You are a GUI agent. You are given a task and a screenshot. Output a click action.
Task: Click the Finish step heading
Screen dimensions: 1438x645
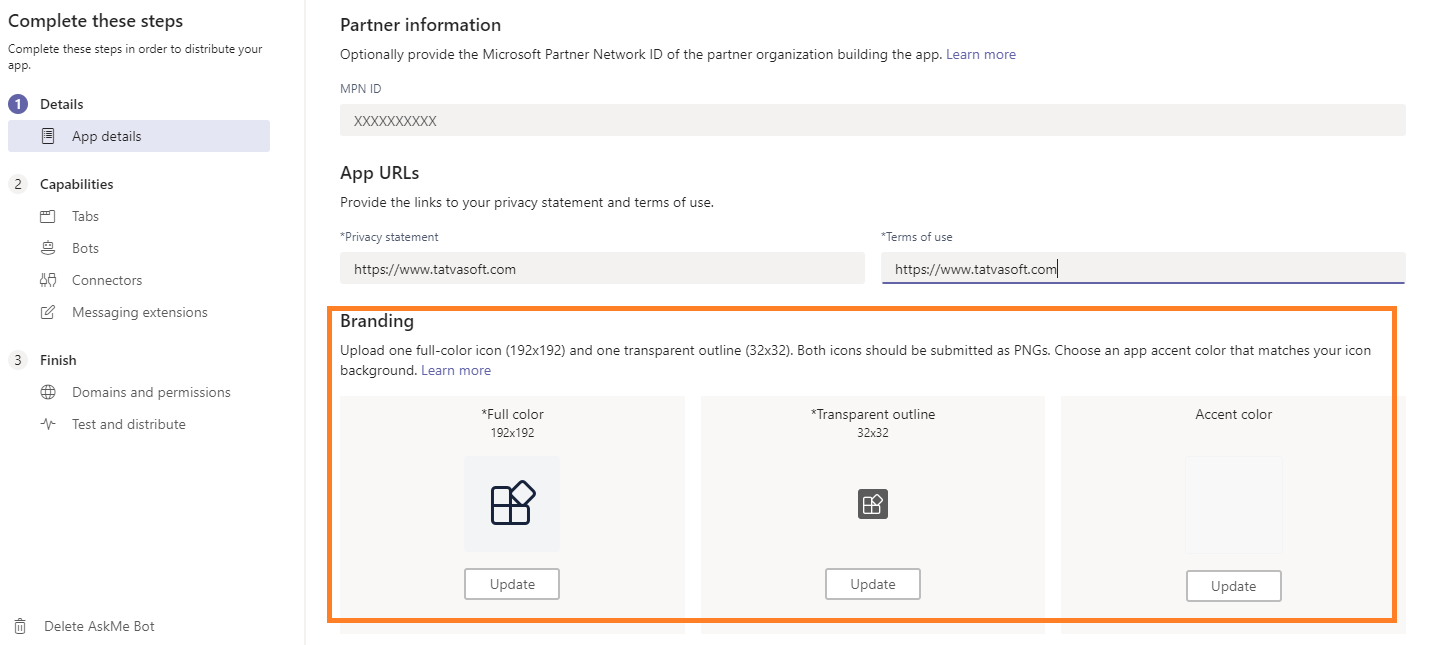pyautogui.click(x=58, y=360)
